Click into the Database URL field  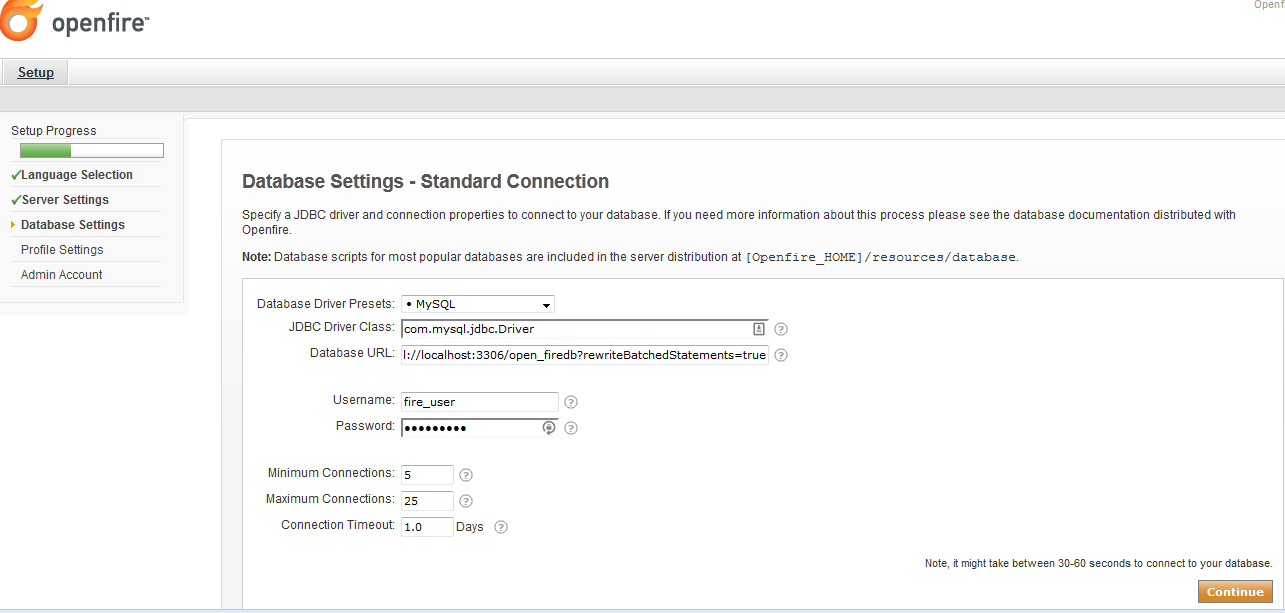pyautogui.click(x=584, y=355)
